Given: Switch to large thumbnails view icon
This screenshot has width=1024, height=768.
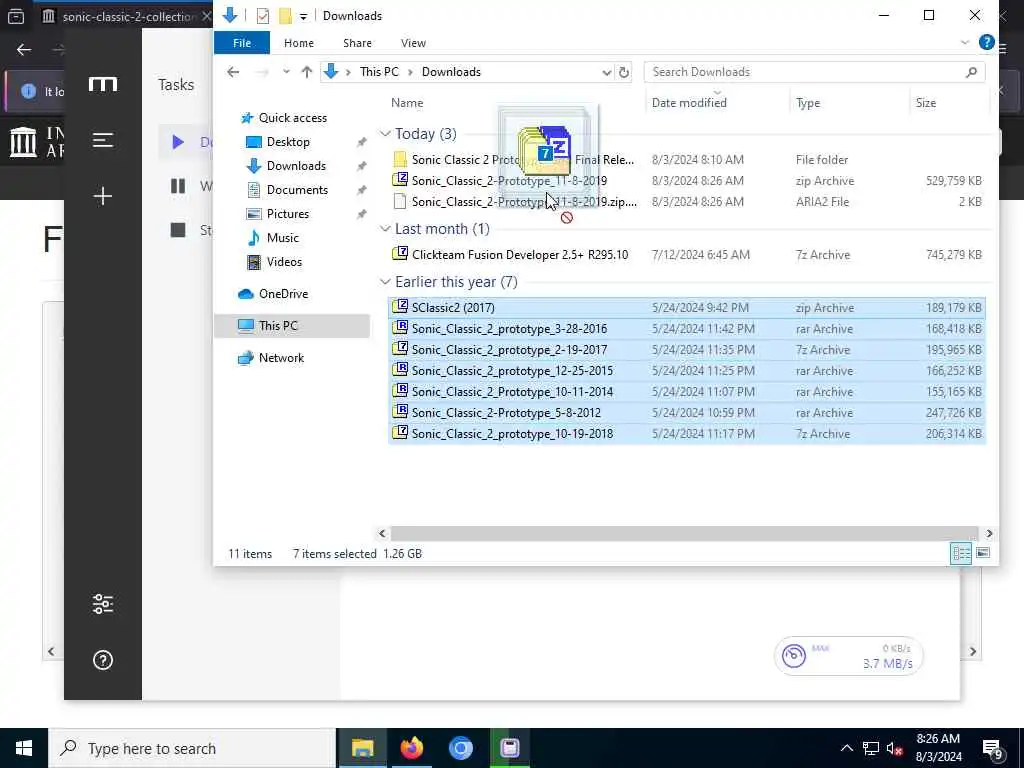Looking at the screenshot, I should (x=982, y=554).
